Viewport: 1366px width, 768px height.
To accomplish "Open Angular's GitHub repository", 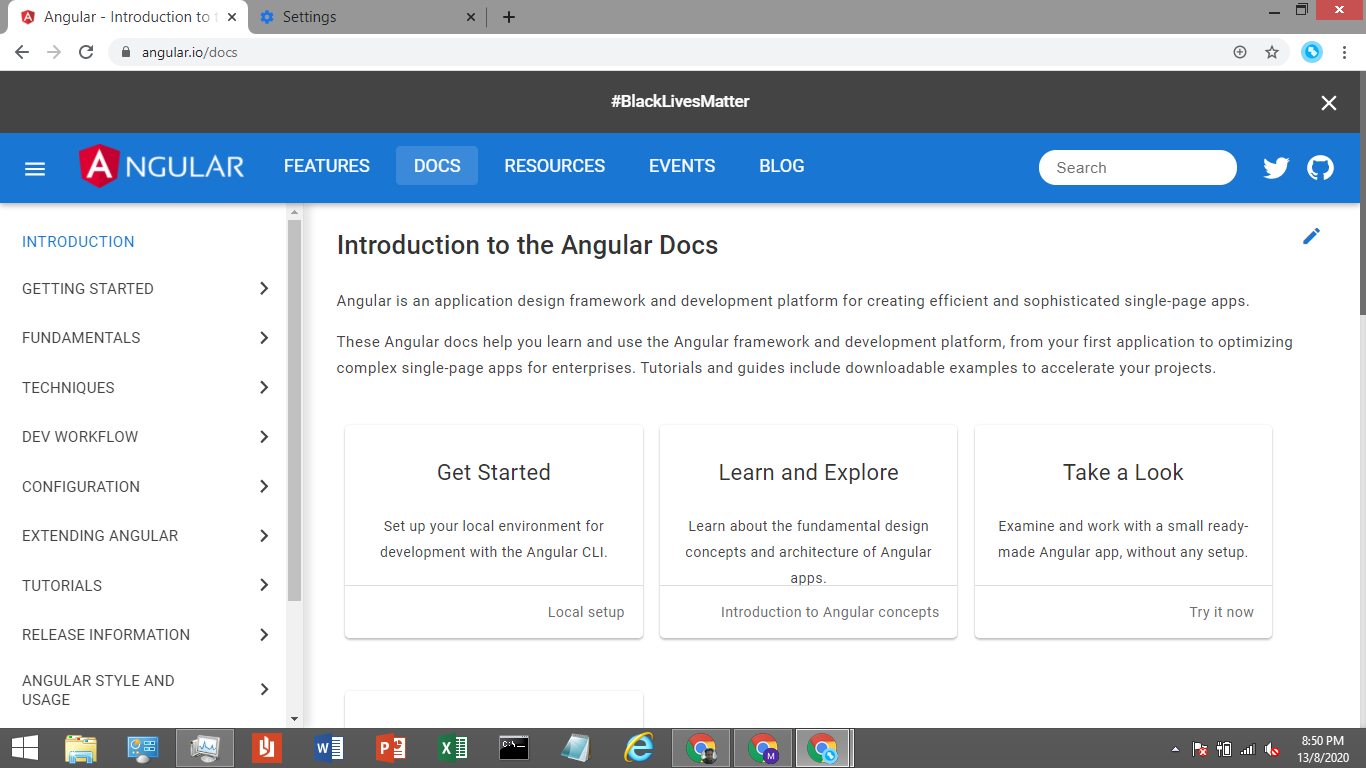I will click(1320, 167).
